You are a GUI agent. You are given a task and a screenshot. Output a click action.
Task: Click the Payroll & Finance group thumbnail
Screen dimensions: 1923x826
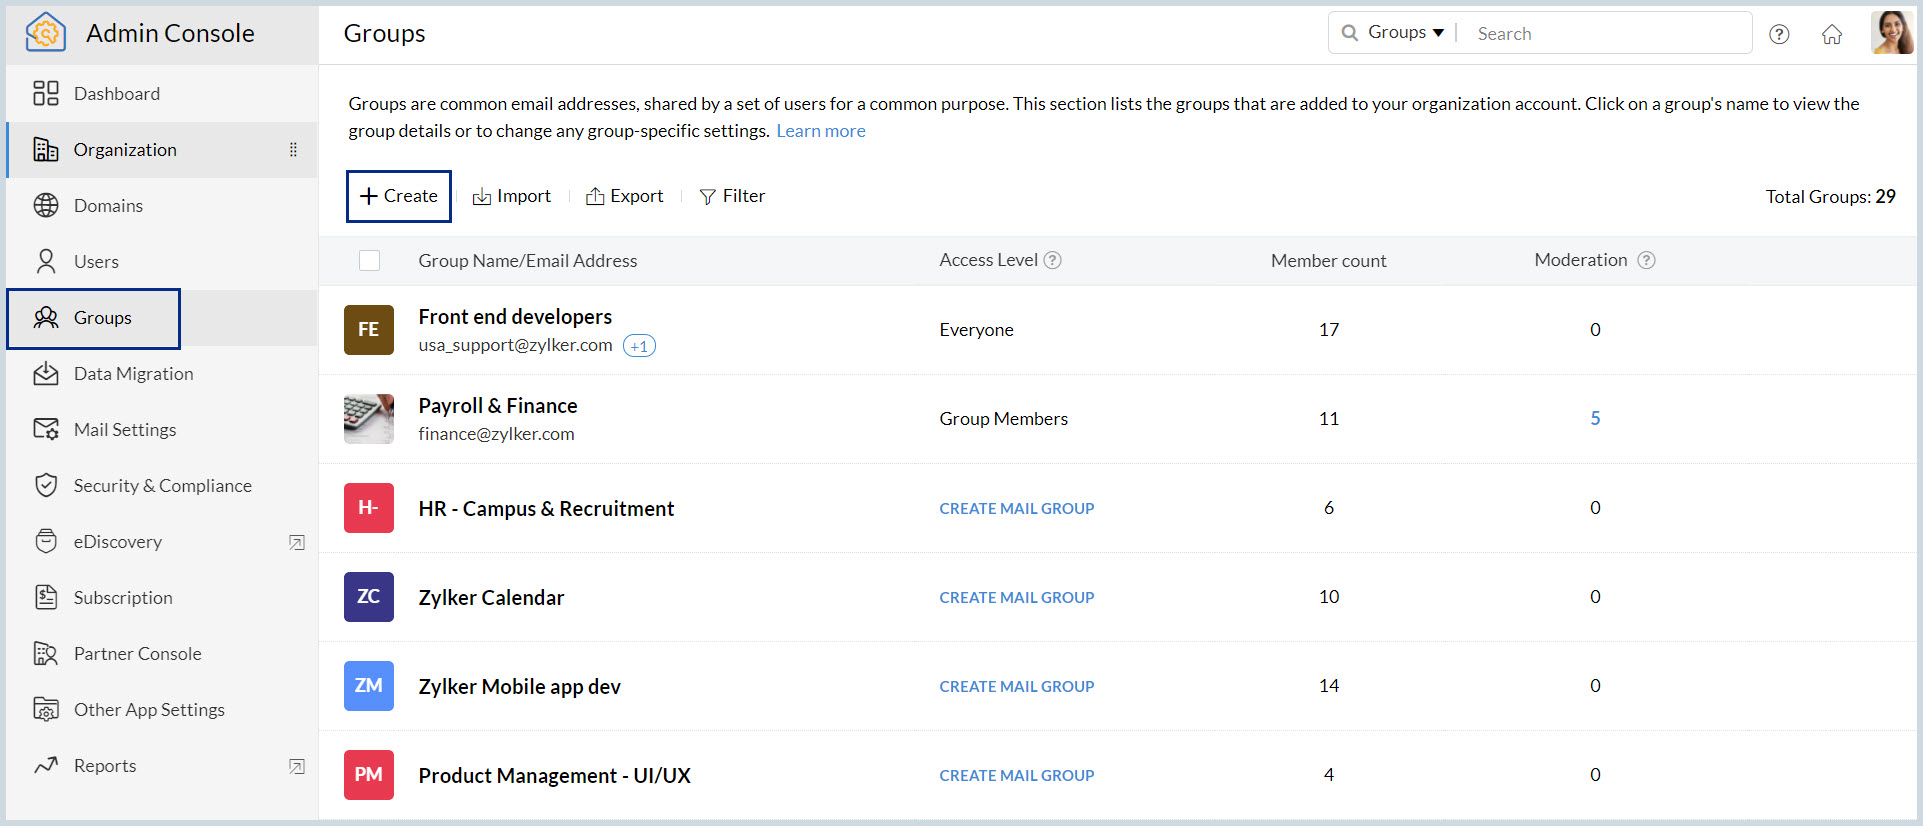pyautogui.click(x=369, y=419)
